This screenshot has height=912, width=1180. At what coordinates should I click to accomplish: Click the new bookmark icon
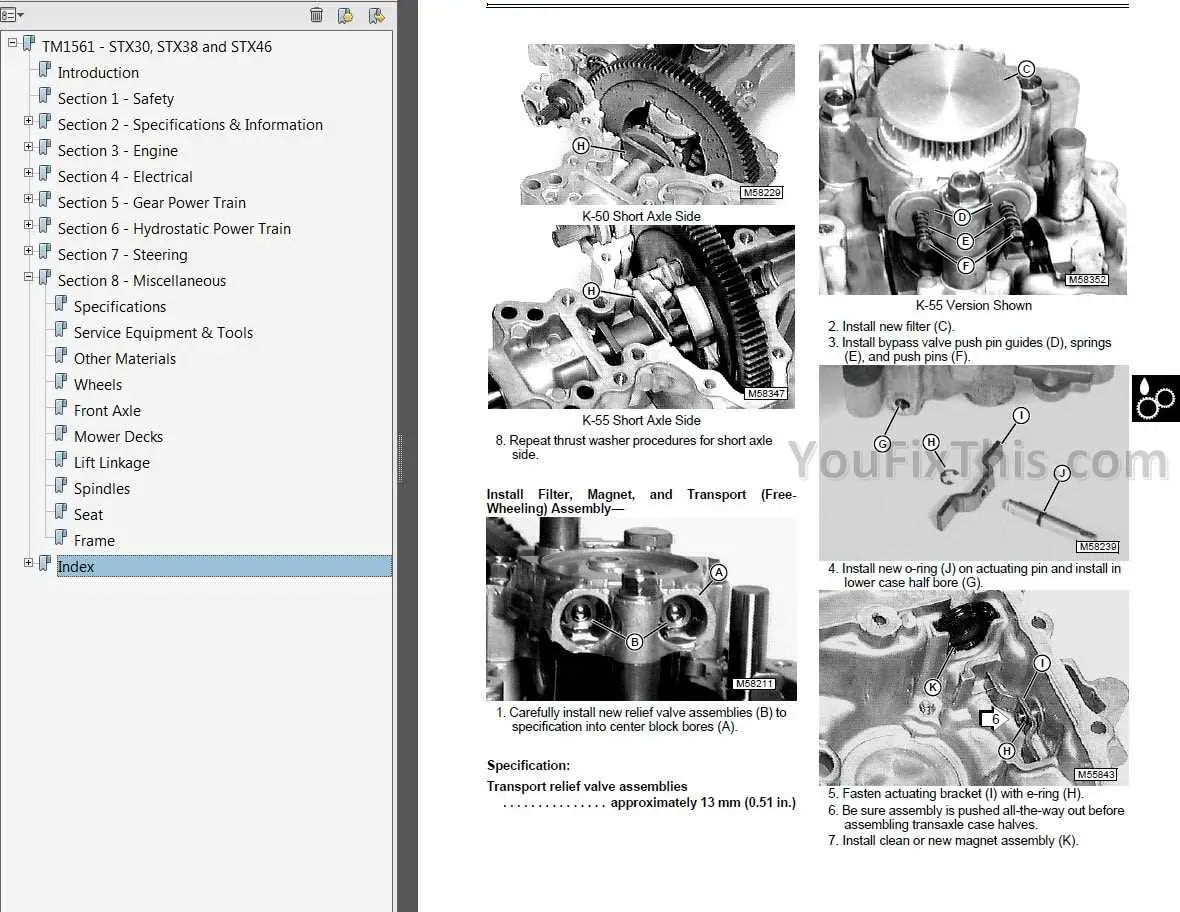click(345, 15)
